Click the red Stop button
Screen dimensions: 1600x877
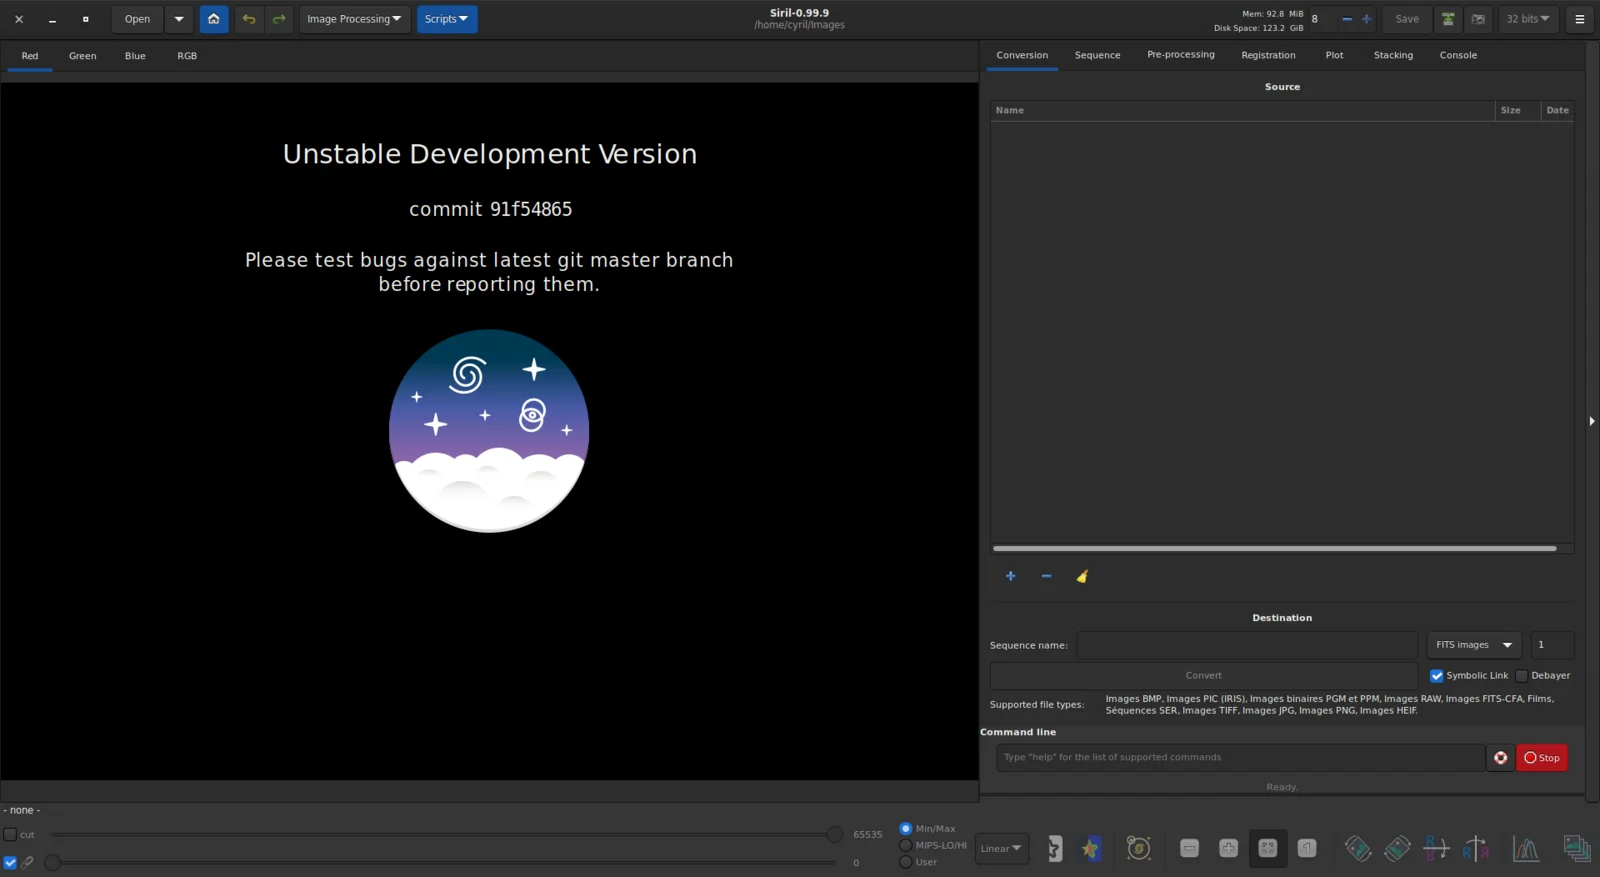[x=1542, y=758]
